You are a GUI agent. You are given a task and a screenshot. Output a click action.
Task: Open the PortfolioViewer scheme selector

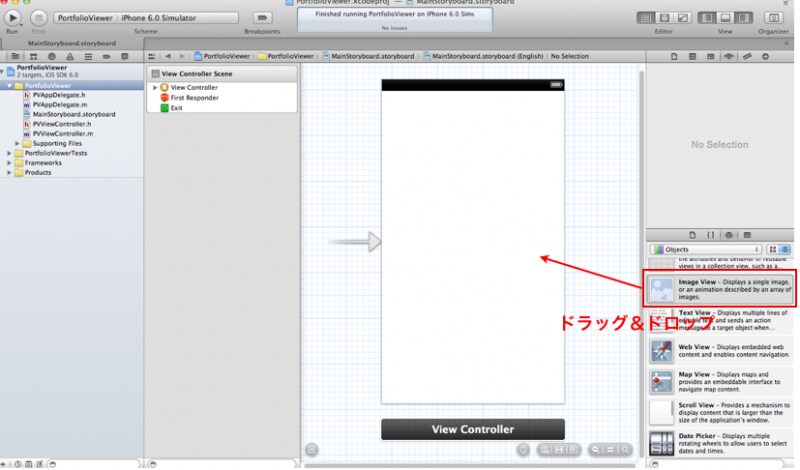pos(145,18)
